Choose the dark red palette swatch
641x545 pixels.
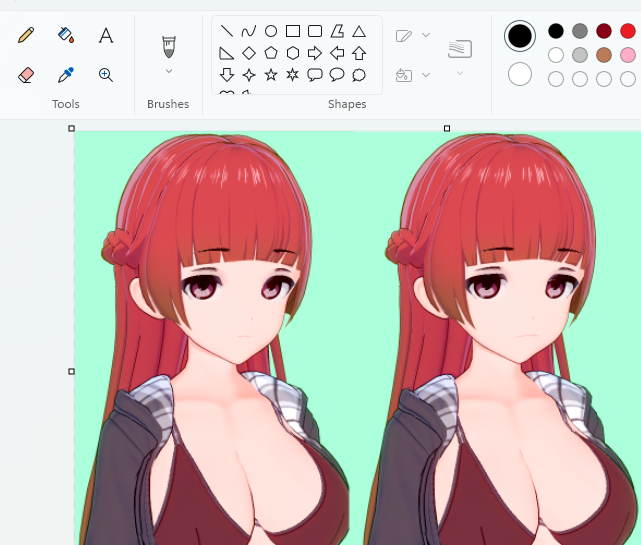604,31
